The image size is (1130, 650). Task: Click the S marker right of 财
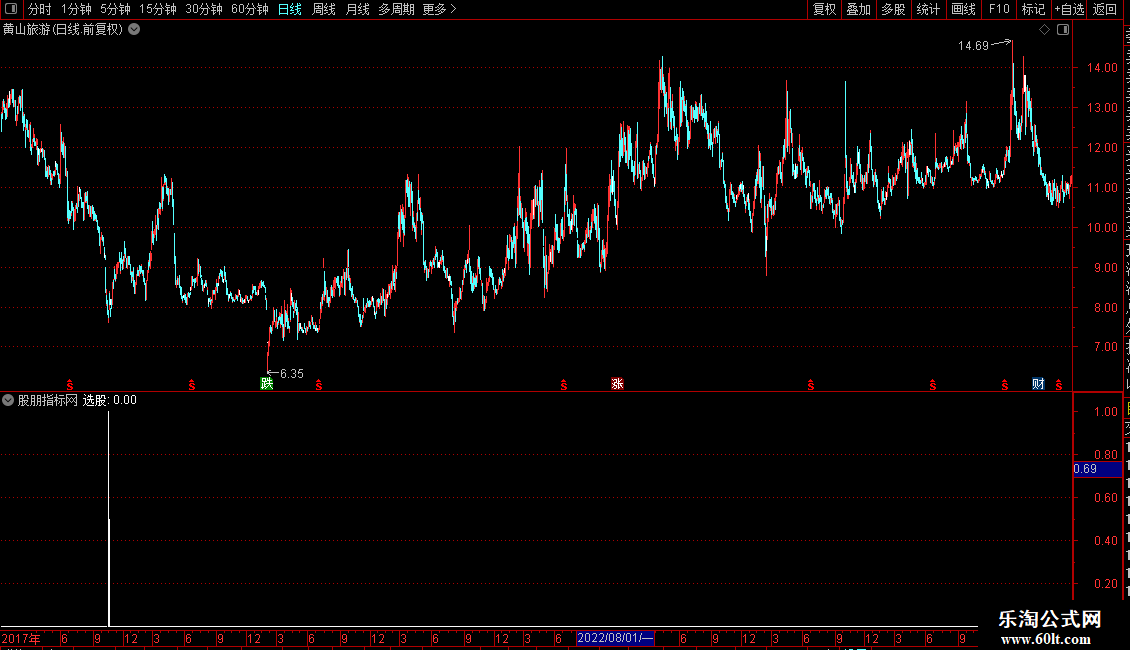pos(1059,386)
